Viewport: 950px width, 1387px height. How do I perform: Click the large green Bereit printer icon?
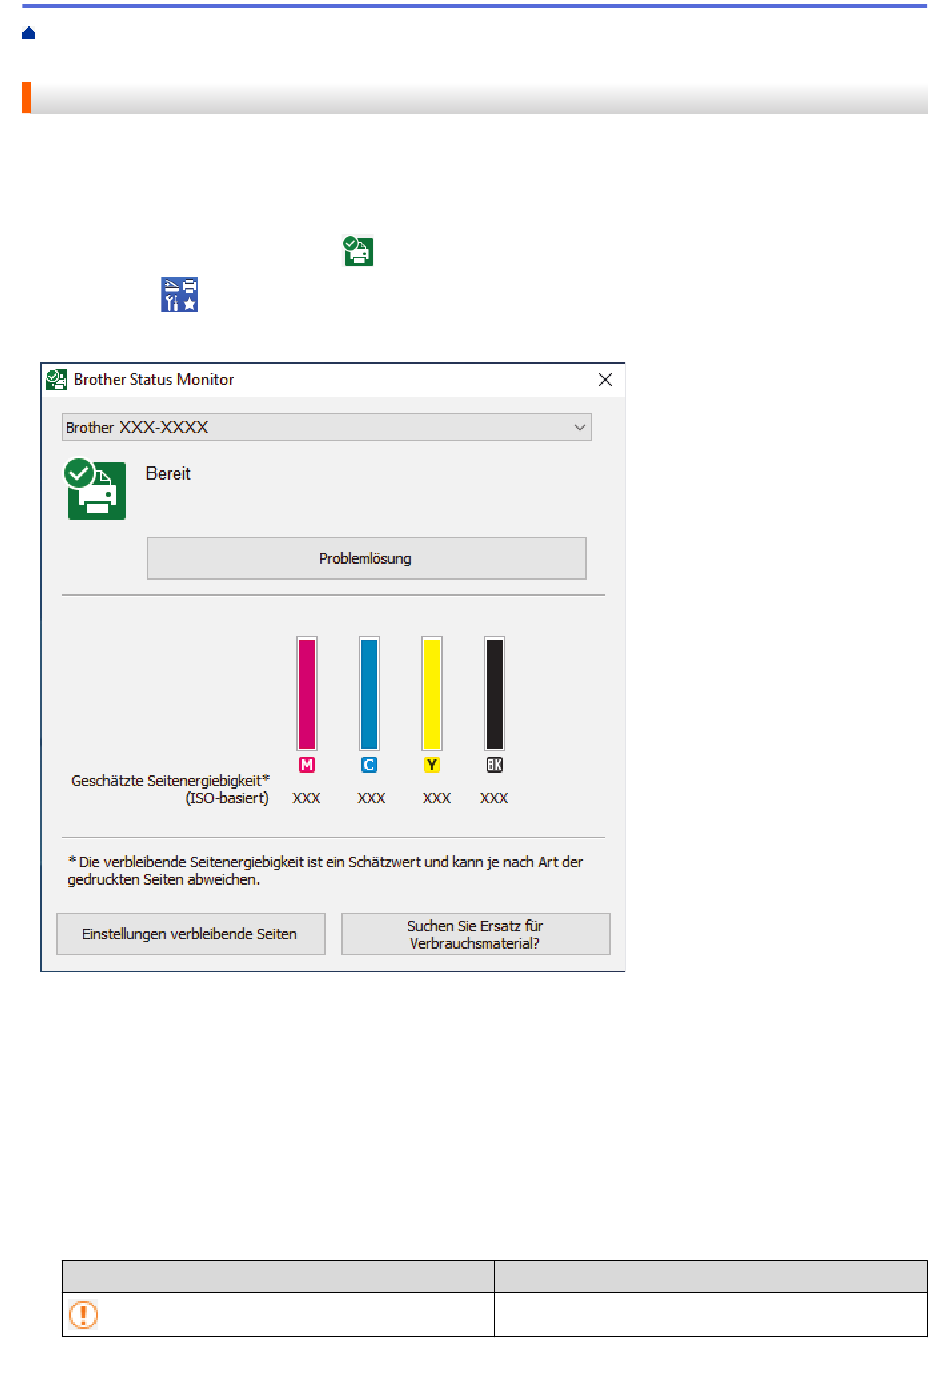click(96, 489)
